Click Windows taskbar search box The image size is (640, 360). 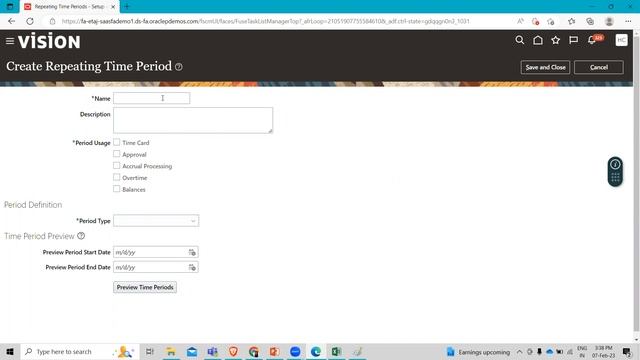tap(80, 351)
